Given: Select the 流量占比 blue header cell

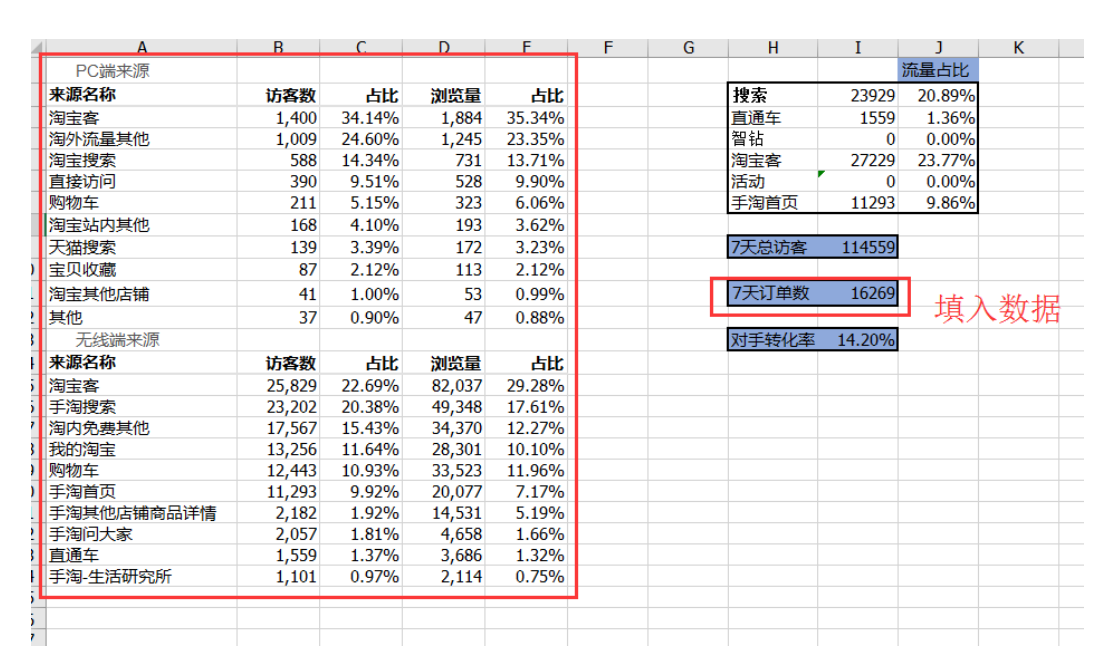Looking at the screenshot, I should (x=938, y=67).
